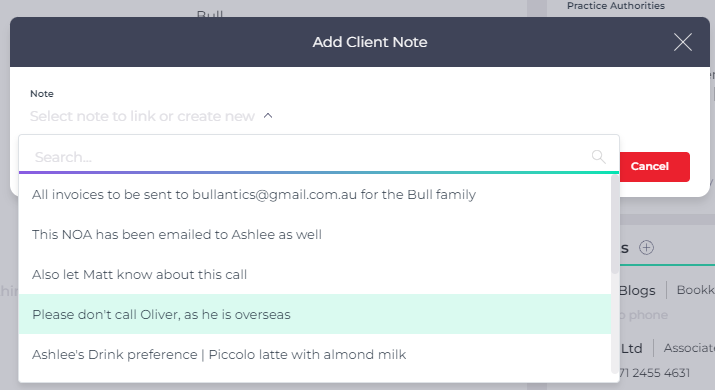Click the search magnifier icon
Image resolution: width=715 pixels, height=390 pixels.
tap(598, 156)
